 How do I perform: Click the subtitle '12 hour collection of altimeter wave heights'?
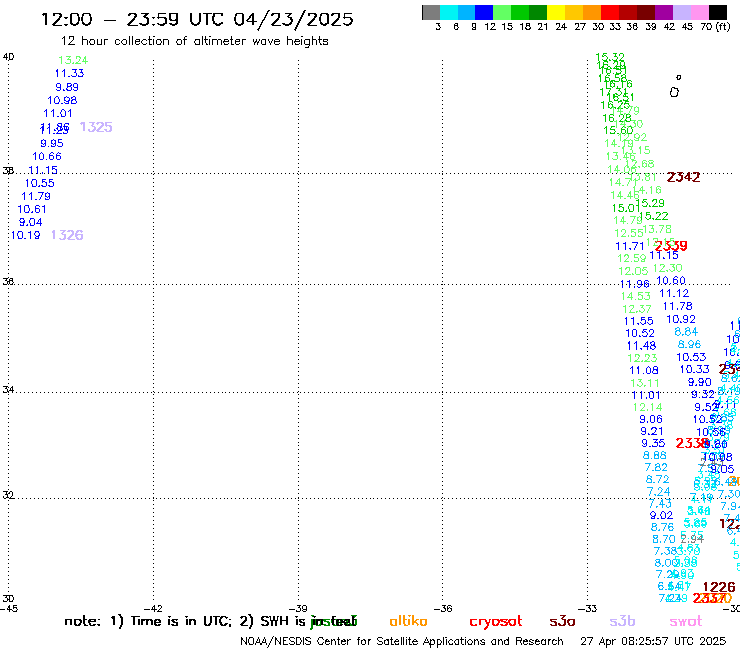194,41
